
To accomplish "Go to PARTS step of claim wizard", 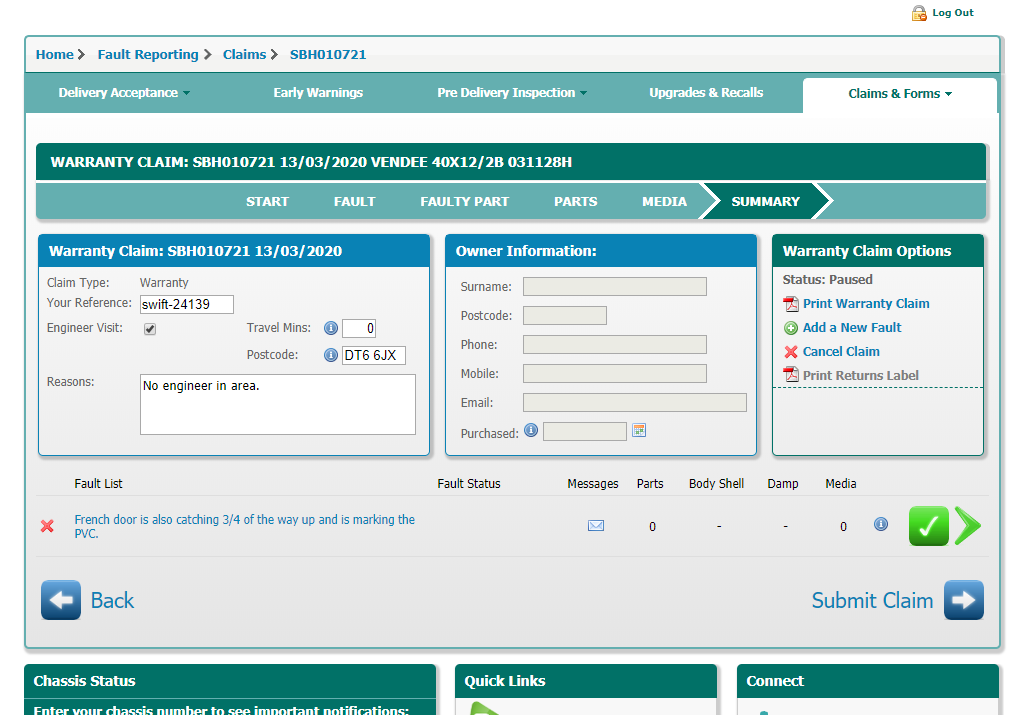I will coord(576,202).
